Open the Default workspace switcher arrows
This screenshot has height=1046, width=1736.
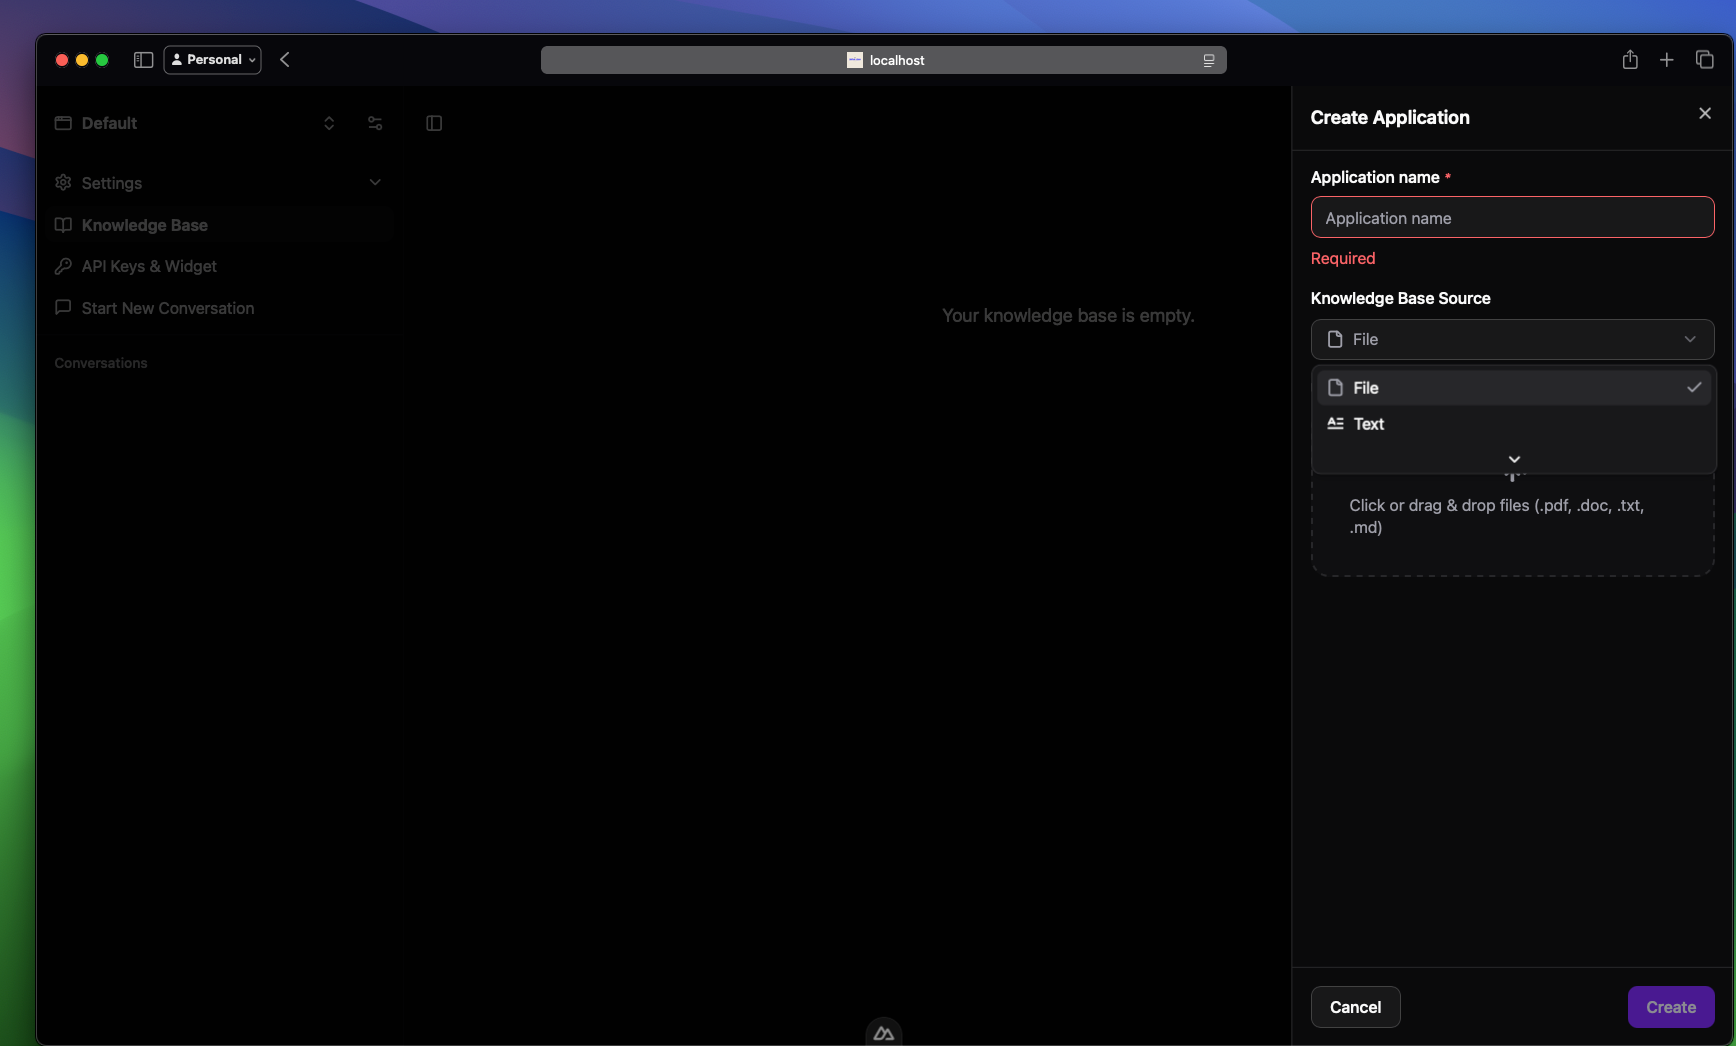329,123
